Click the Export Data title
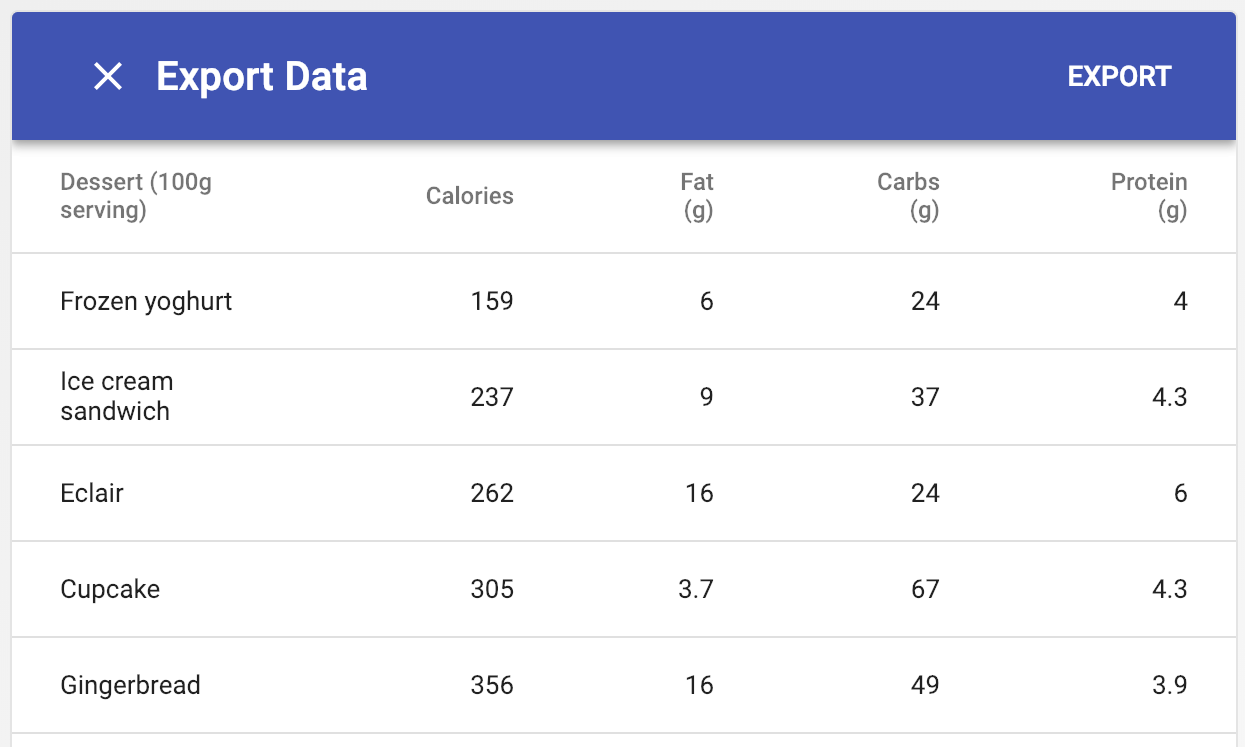 point(262,77)
